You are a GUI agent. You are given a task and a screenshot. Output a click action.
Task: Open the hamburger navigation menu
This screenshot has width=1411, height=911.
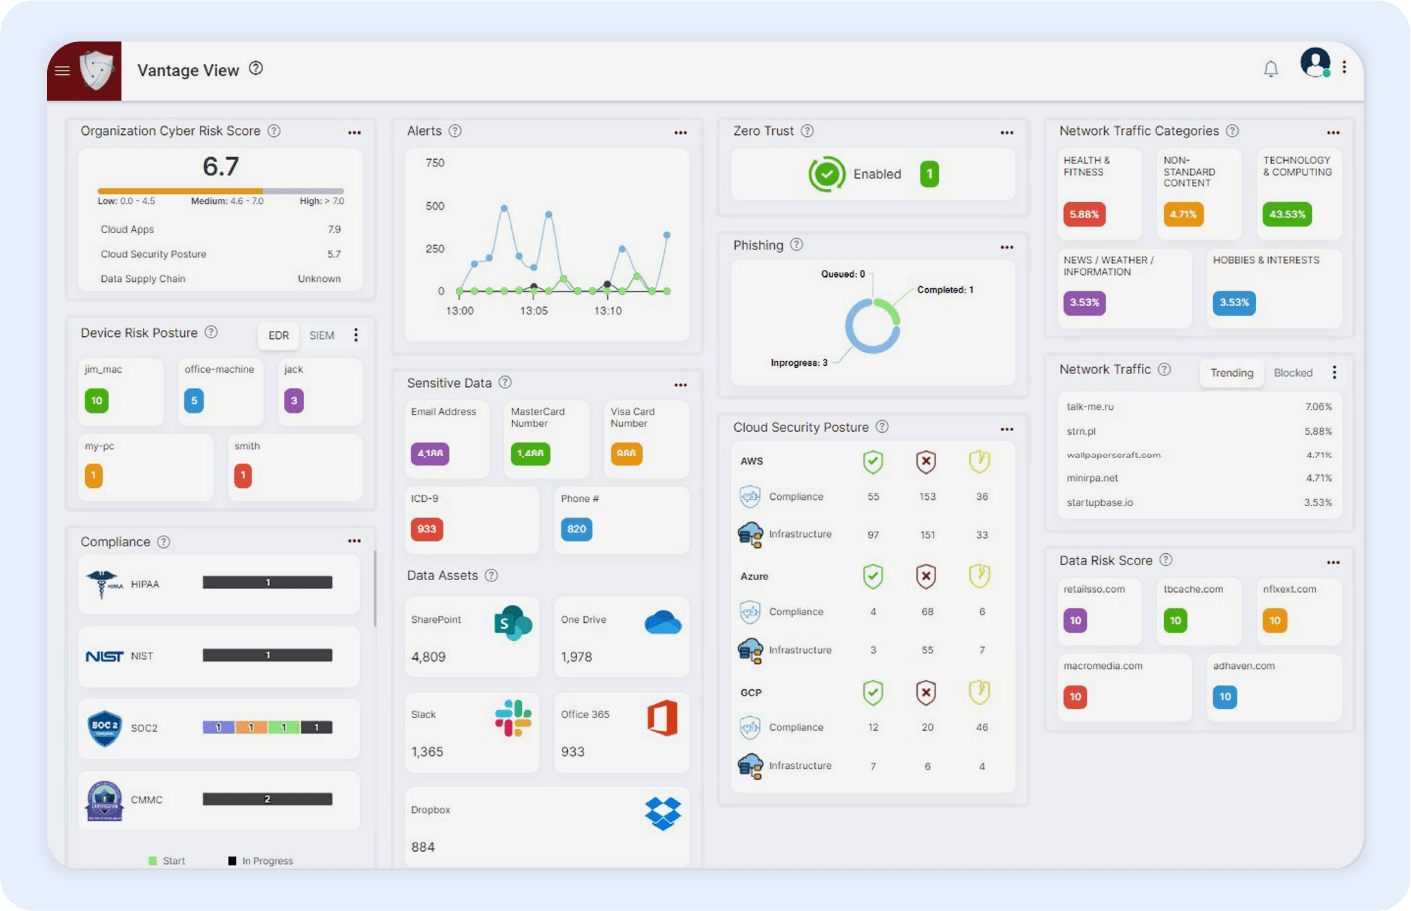(62, 71)
